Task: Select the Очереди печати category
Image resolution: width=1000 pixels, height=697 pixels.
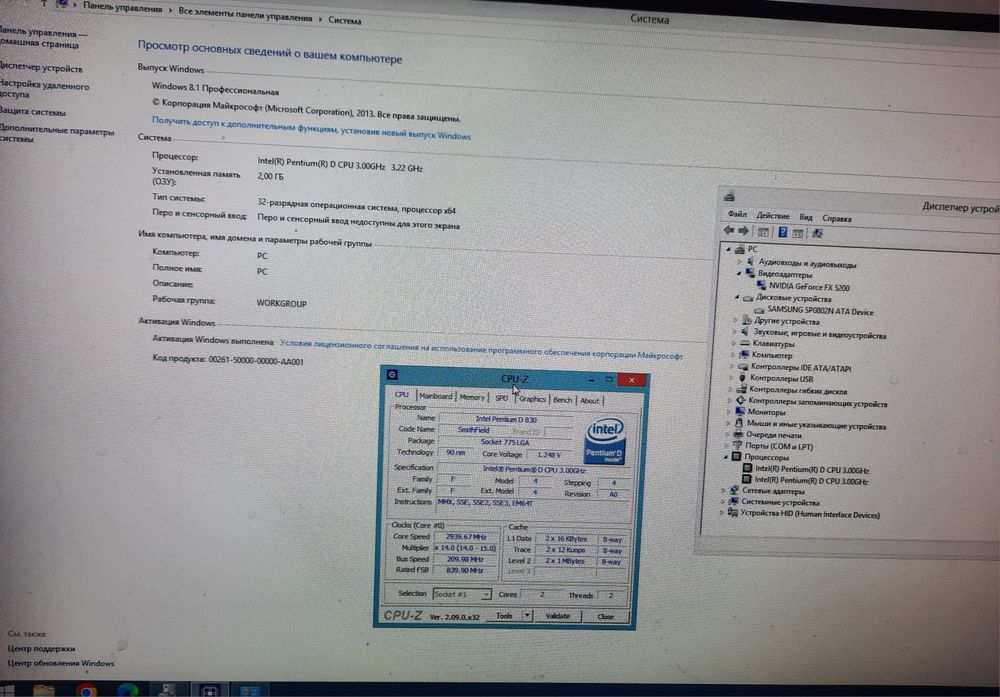Action: coord(773,435)
